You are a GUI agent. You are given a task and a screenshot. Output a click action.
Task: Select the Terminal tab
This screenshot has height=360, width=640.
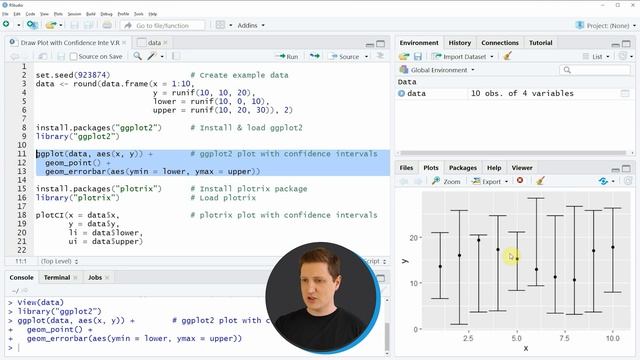(x=57, y=277)
